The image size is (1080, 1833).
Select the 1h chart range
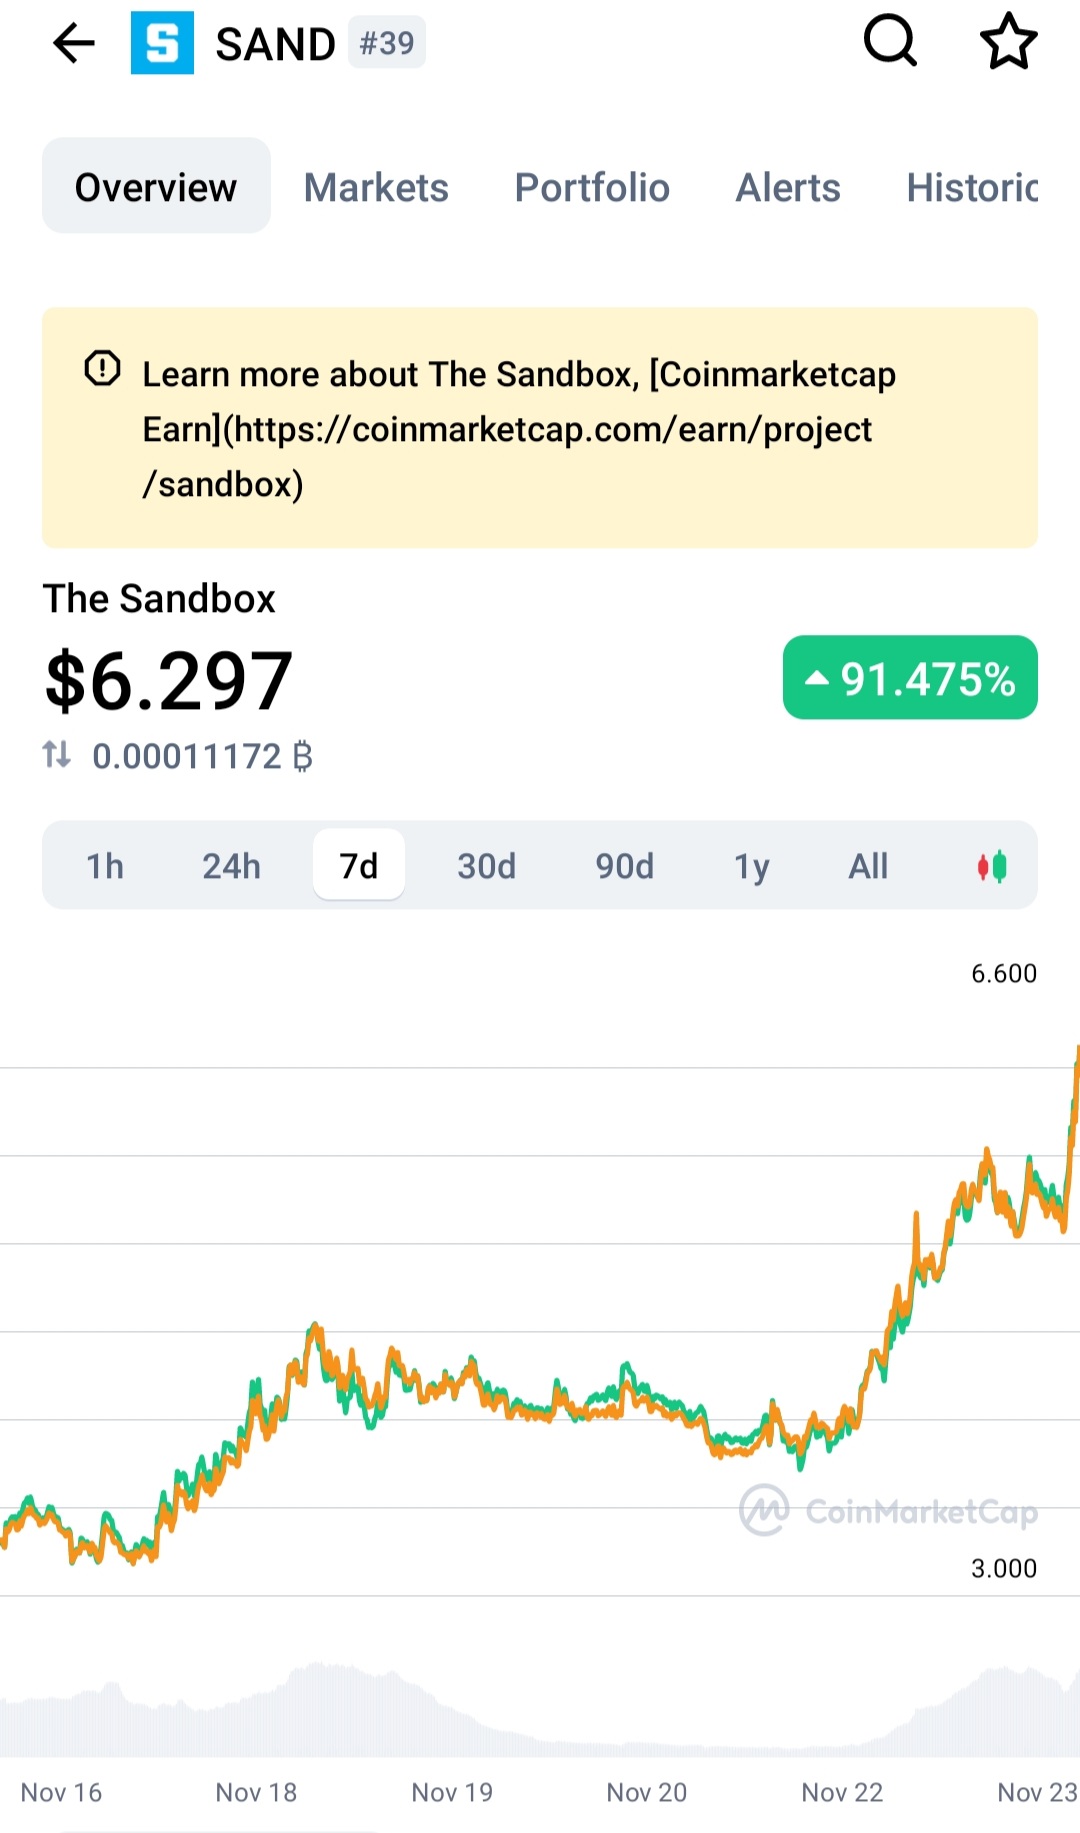tap(105, 866)
